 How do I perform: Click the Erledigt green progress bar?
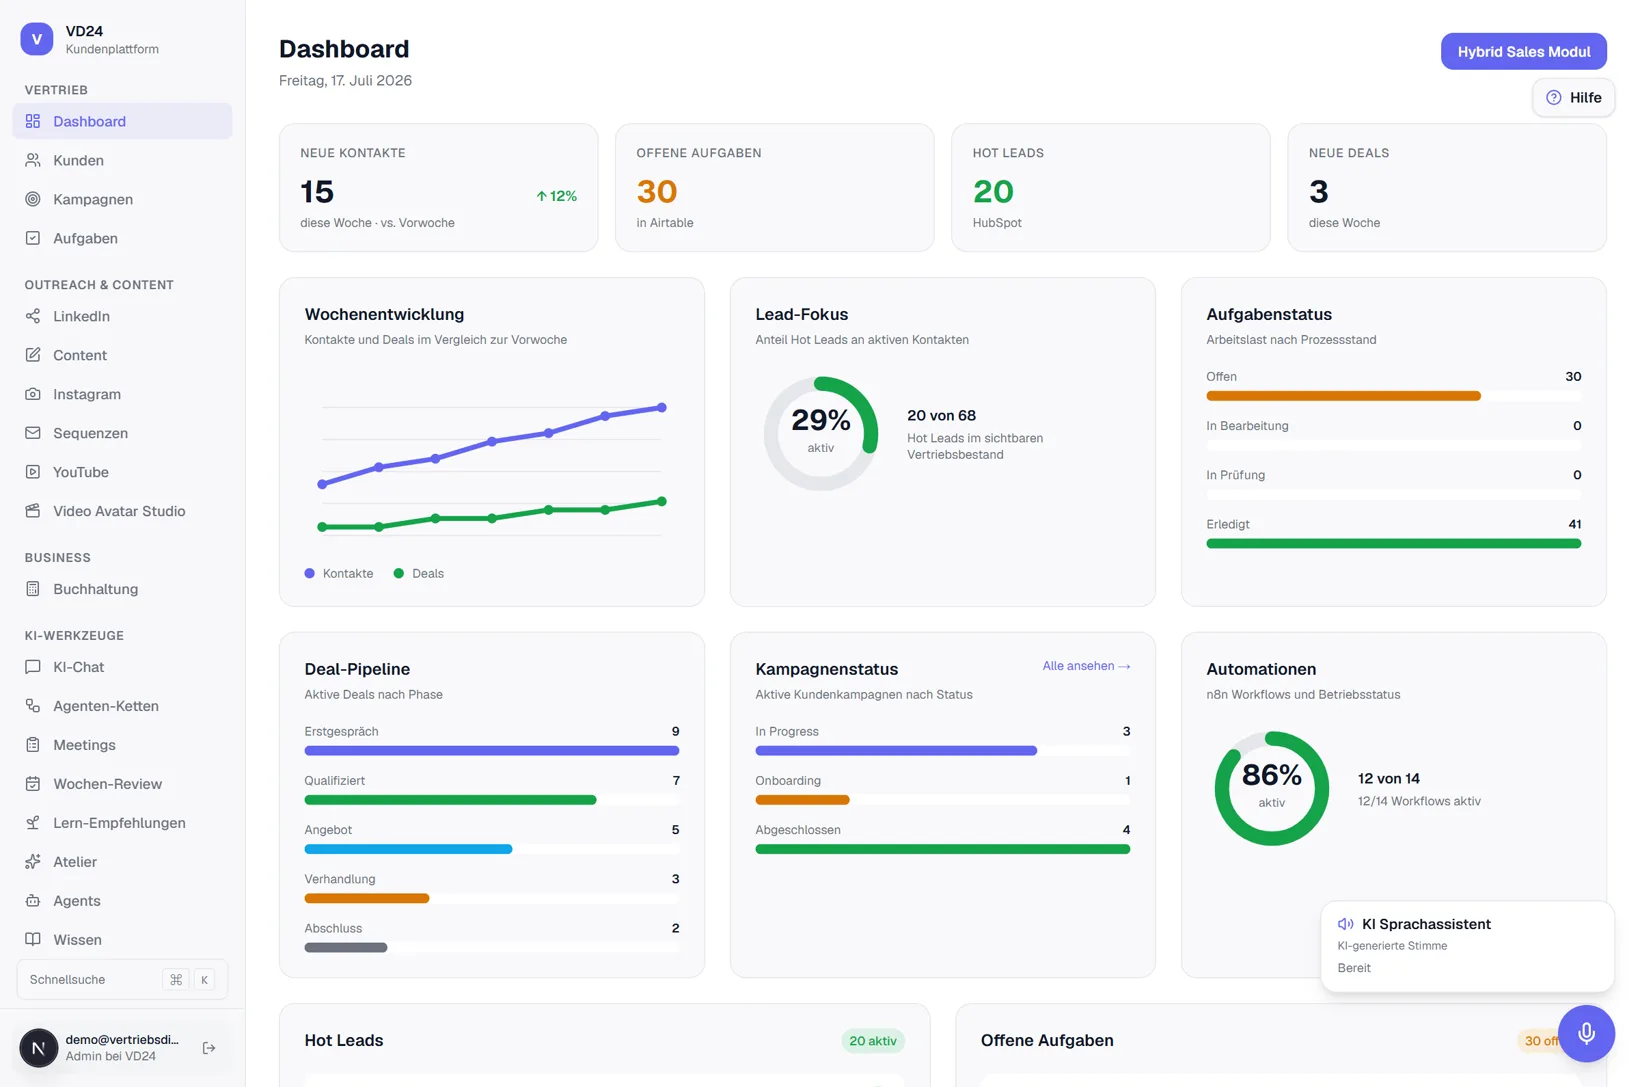tap(1393, 544)
